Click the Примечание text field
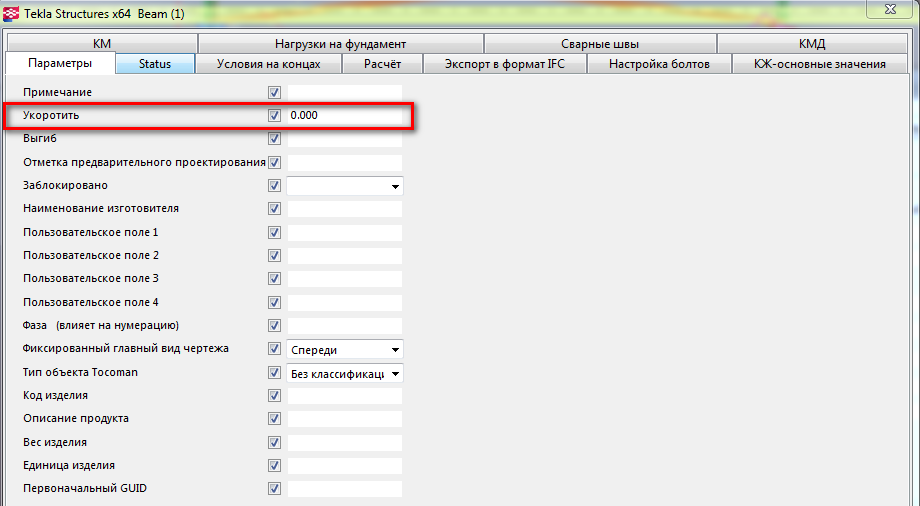This screenshot has height=506, width=920. (345, 93)
